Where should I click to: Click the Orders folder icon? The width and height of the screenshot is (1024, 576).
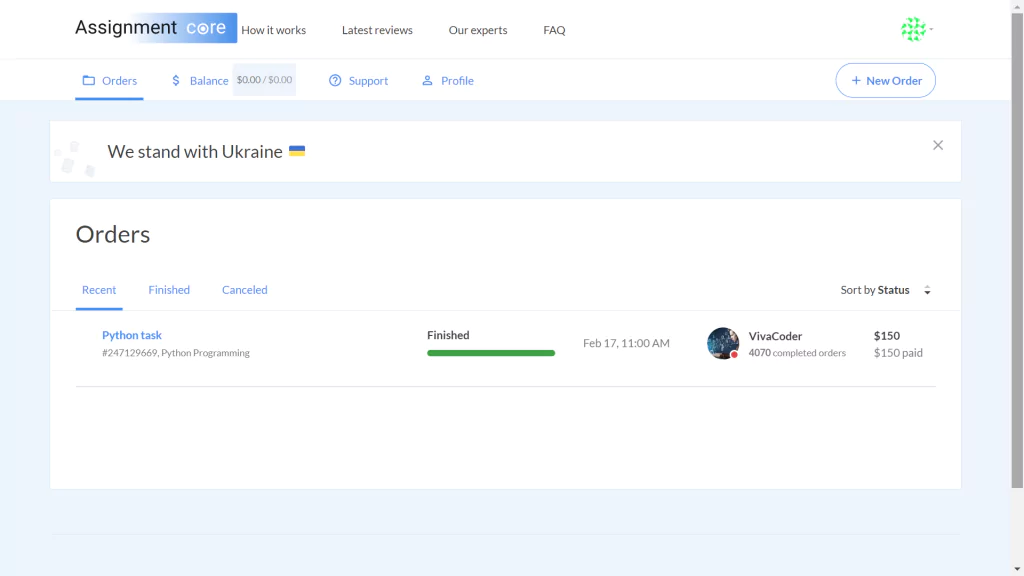point(89,80)
